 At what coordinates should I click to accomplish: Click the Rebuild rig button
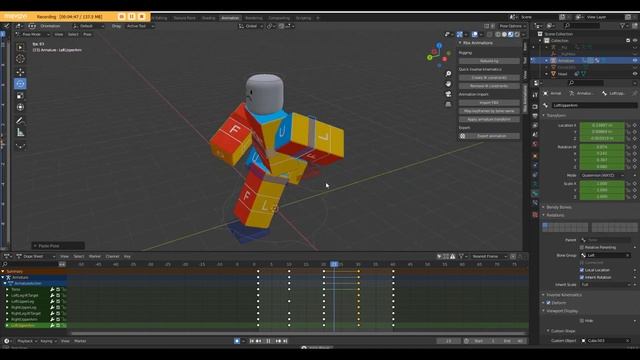[489, 61]
